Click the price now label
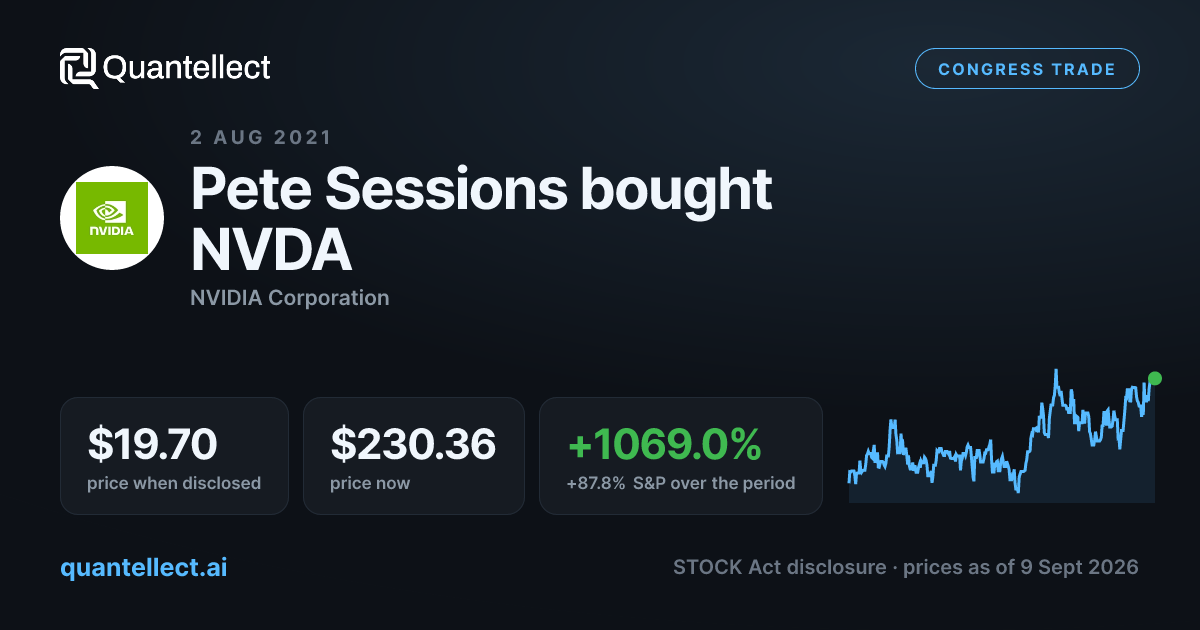Image resolution: width=1200 pixels, height=630 pixels. (370, 483)
